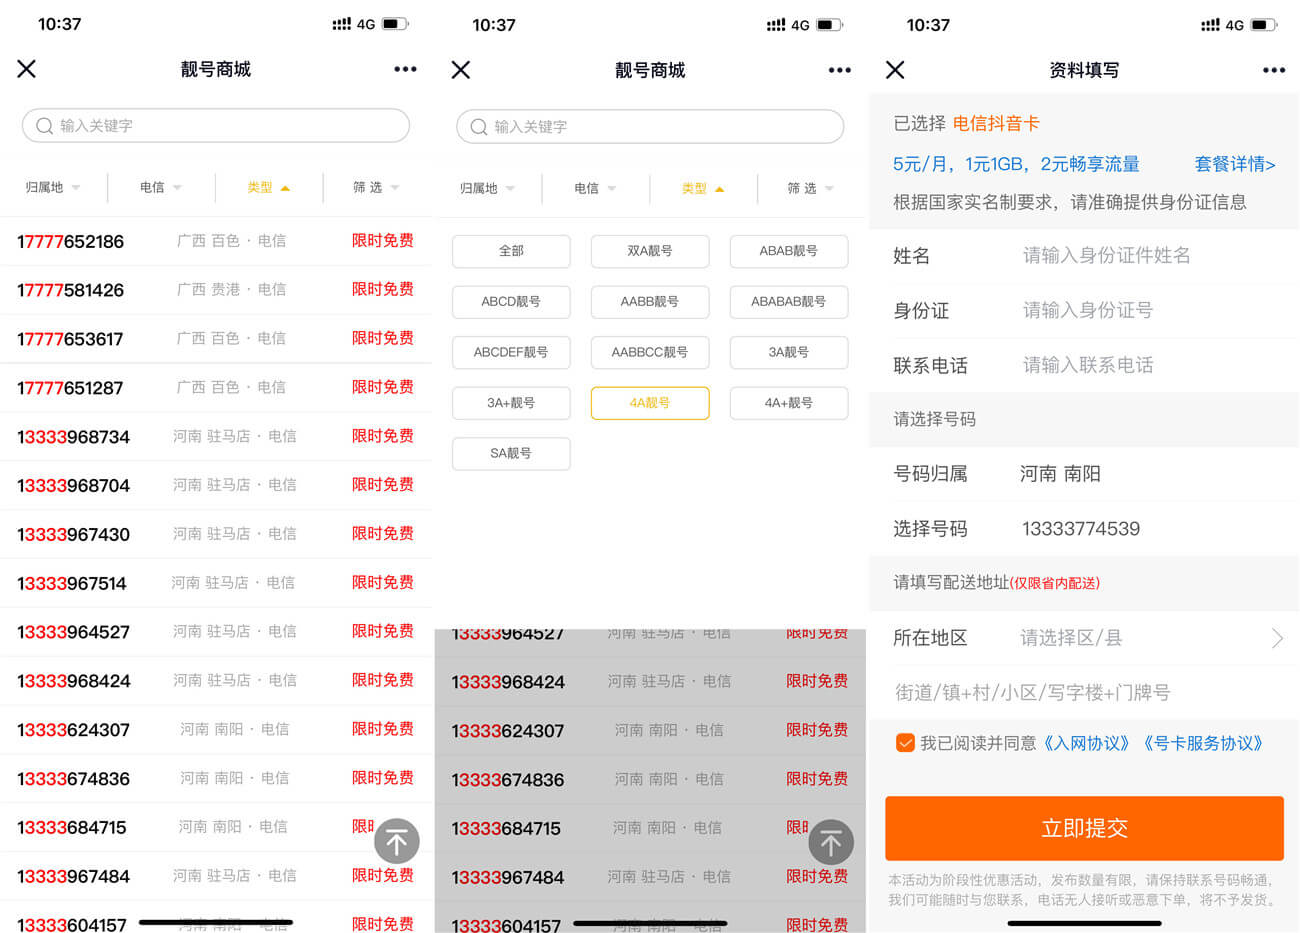Select ABABAB靓号 type filter
This screenshot has height=933, width=1300.
coord(789,301)
